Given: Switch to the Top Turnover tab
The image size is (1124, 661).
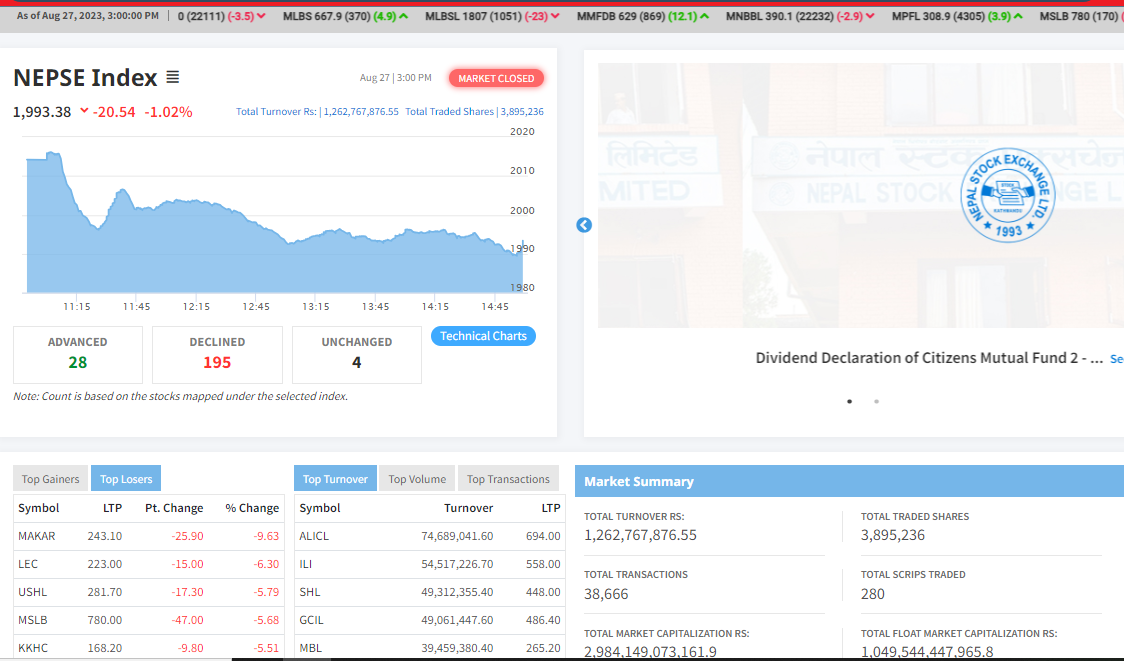Looking at the screenshot, I should (x=335, y=479).
